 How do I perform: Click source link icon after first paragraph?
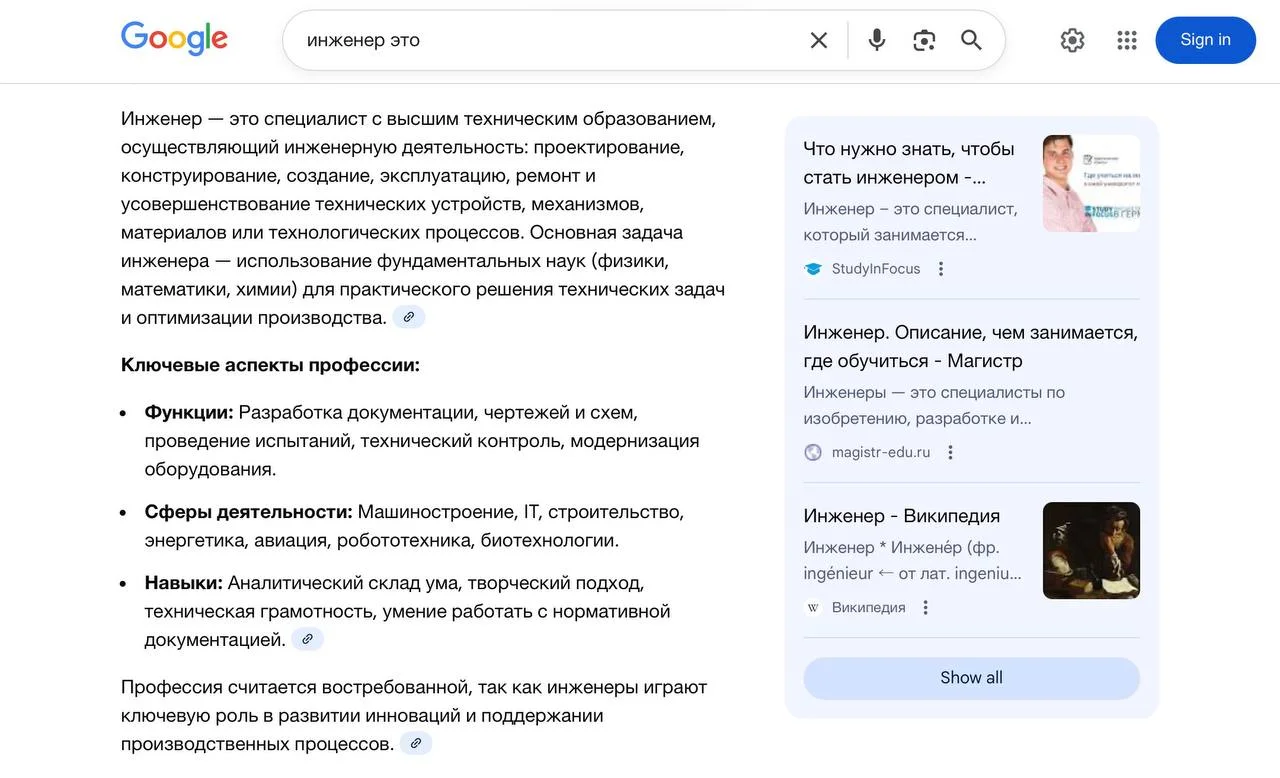[409, 317]
